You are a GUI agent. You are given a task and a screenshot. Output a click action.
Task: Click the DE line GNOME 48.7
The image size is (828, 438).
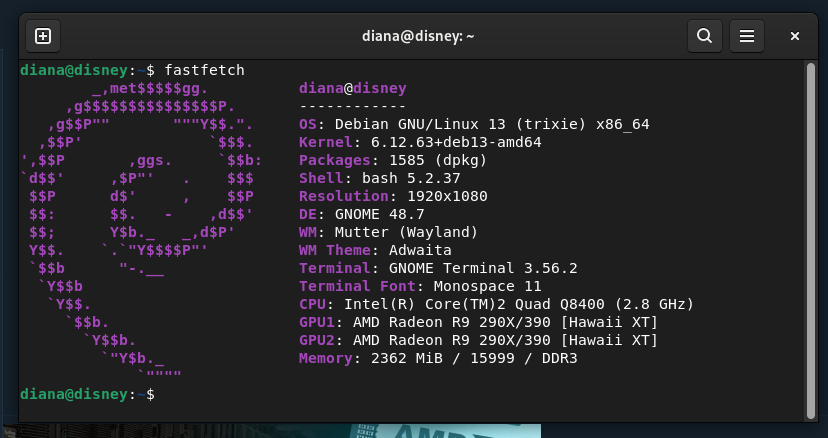pyautogui.click(x=362, y=215)
